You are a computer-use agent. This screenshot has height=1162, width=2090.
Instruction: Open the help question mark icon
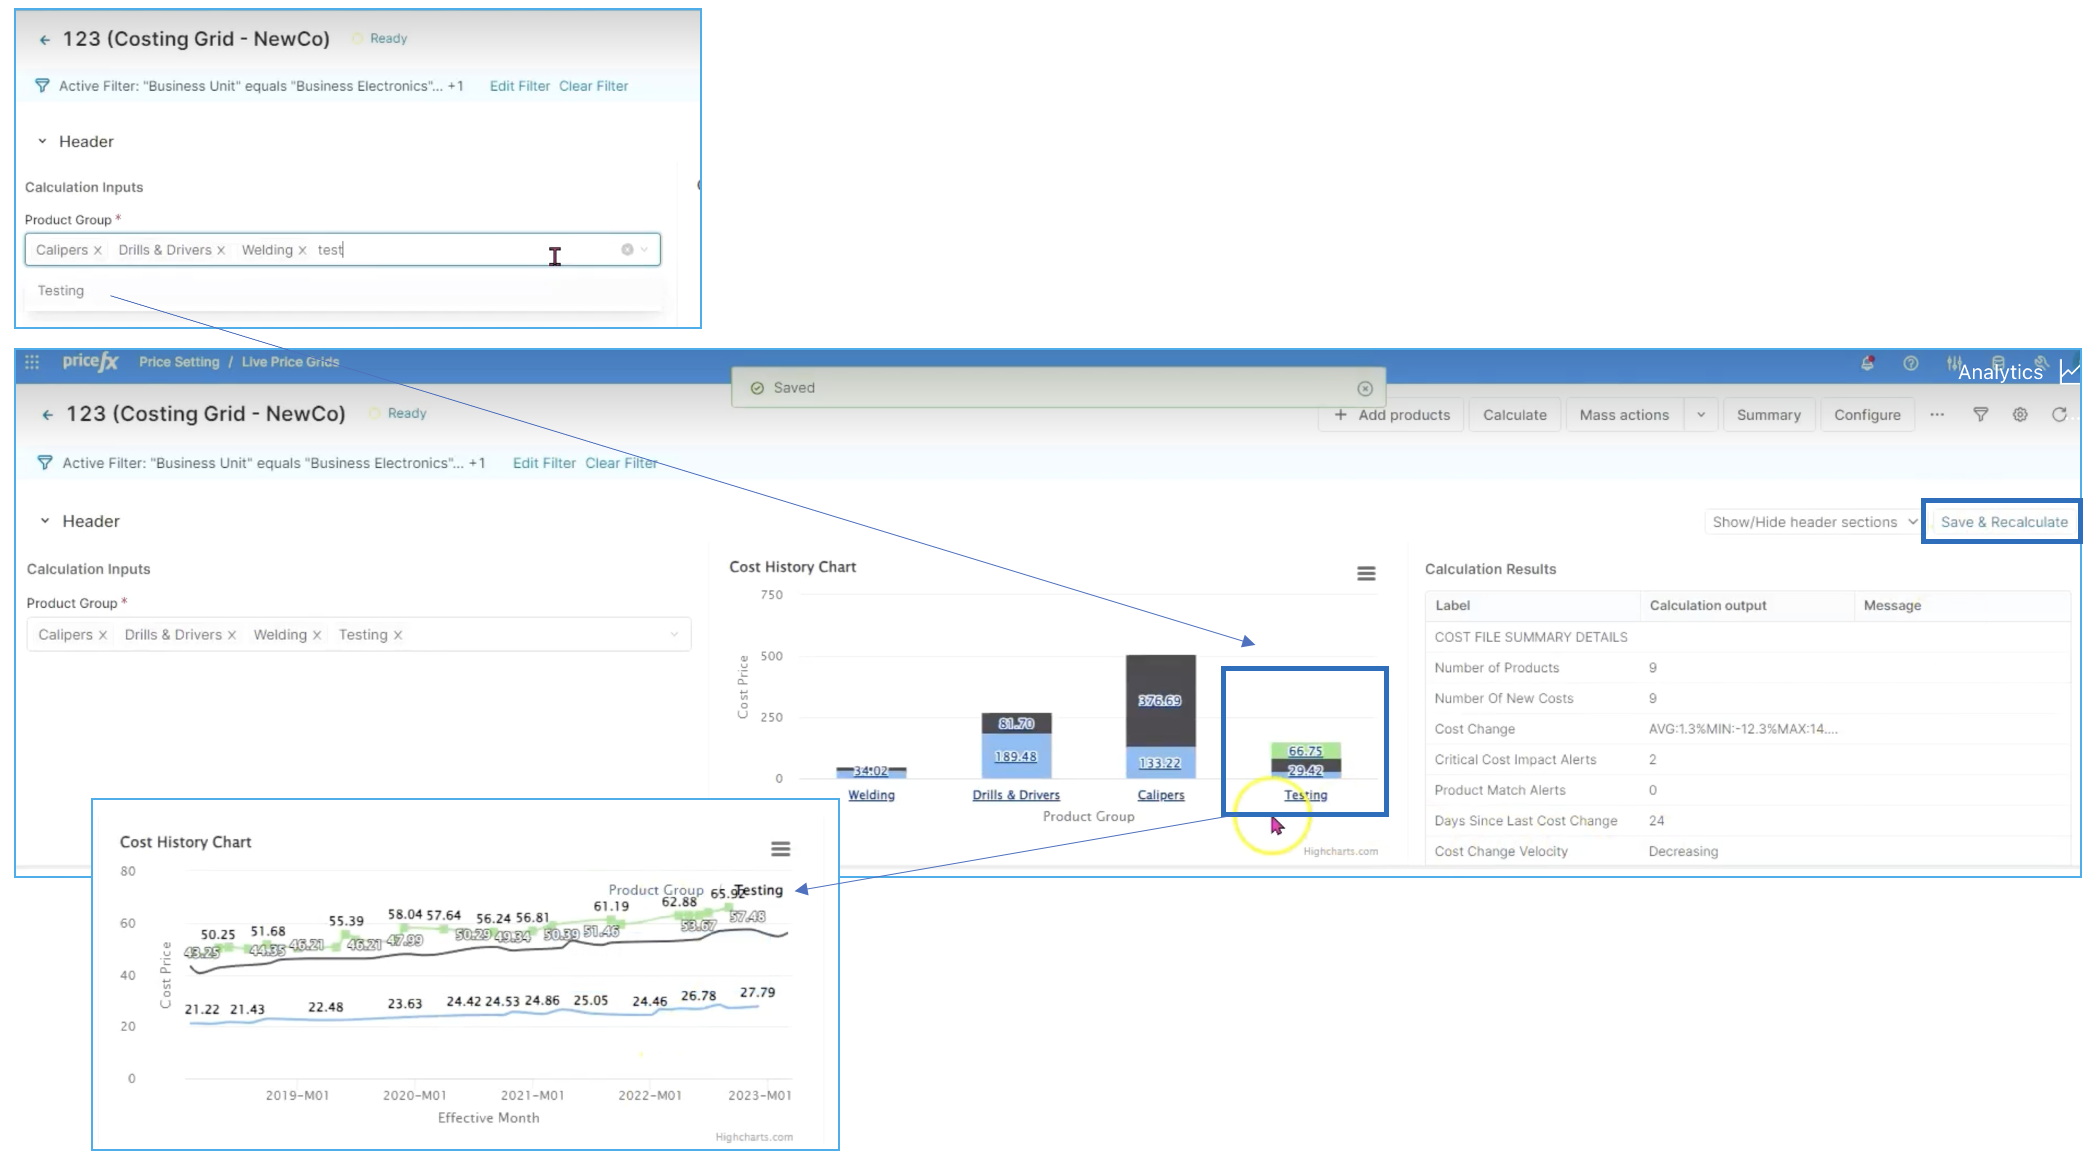1911,363
